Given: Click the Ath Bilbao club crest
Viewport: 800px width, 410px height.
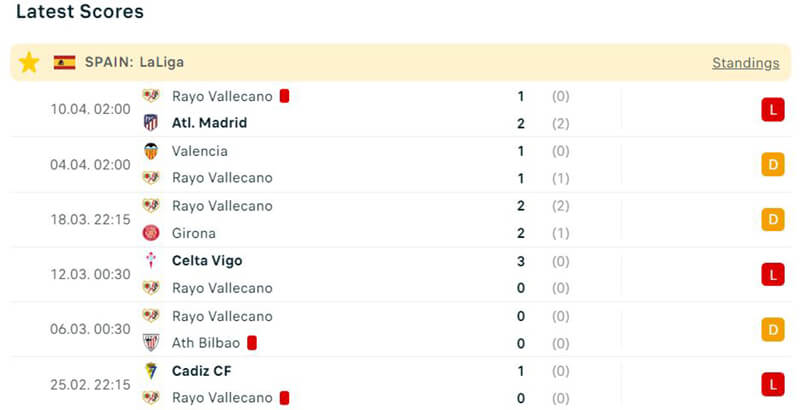Looking at the screenshot, I should point(151,343).
